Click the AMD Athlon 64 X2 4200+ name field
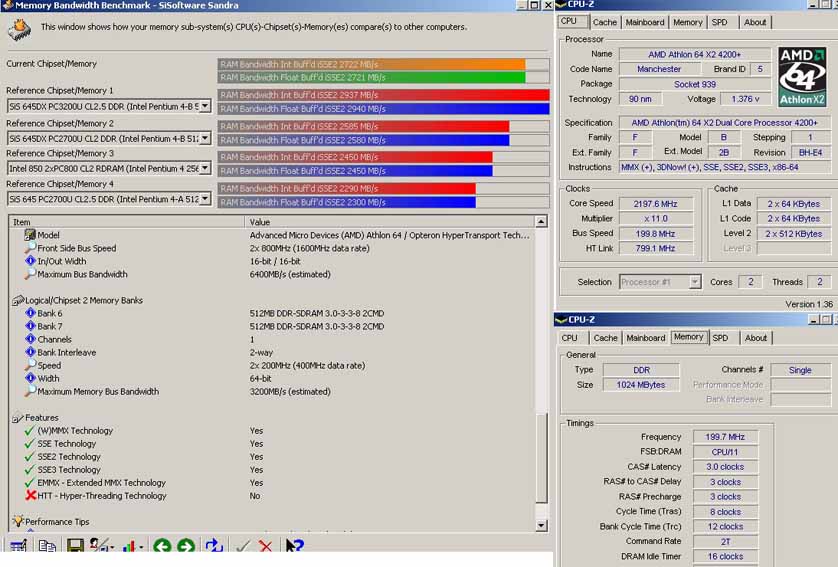 694,55
